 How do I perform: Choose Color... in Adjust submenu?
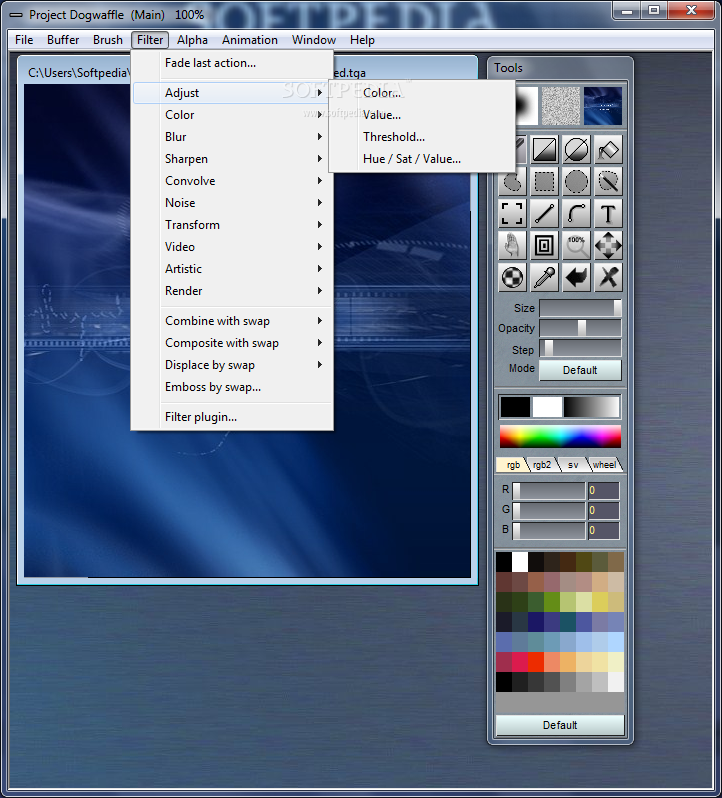(x=422, y=93)
